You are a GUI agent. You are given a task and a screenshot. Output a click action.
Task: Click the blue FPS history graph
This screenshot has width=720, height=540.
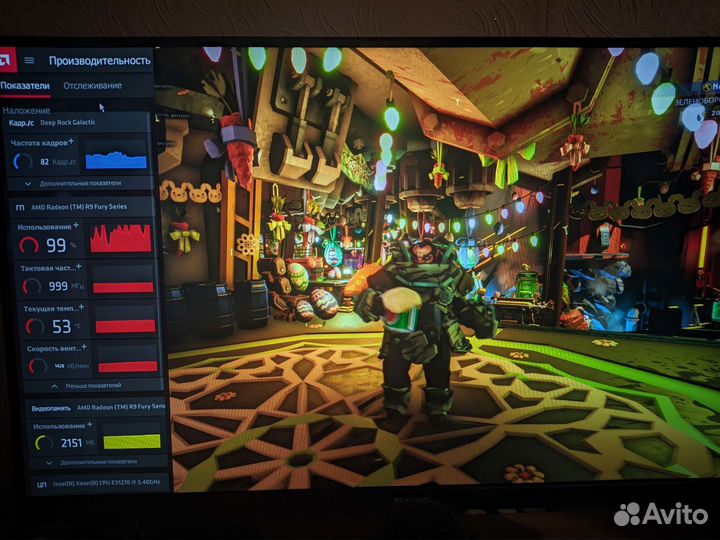116,159
